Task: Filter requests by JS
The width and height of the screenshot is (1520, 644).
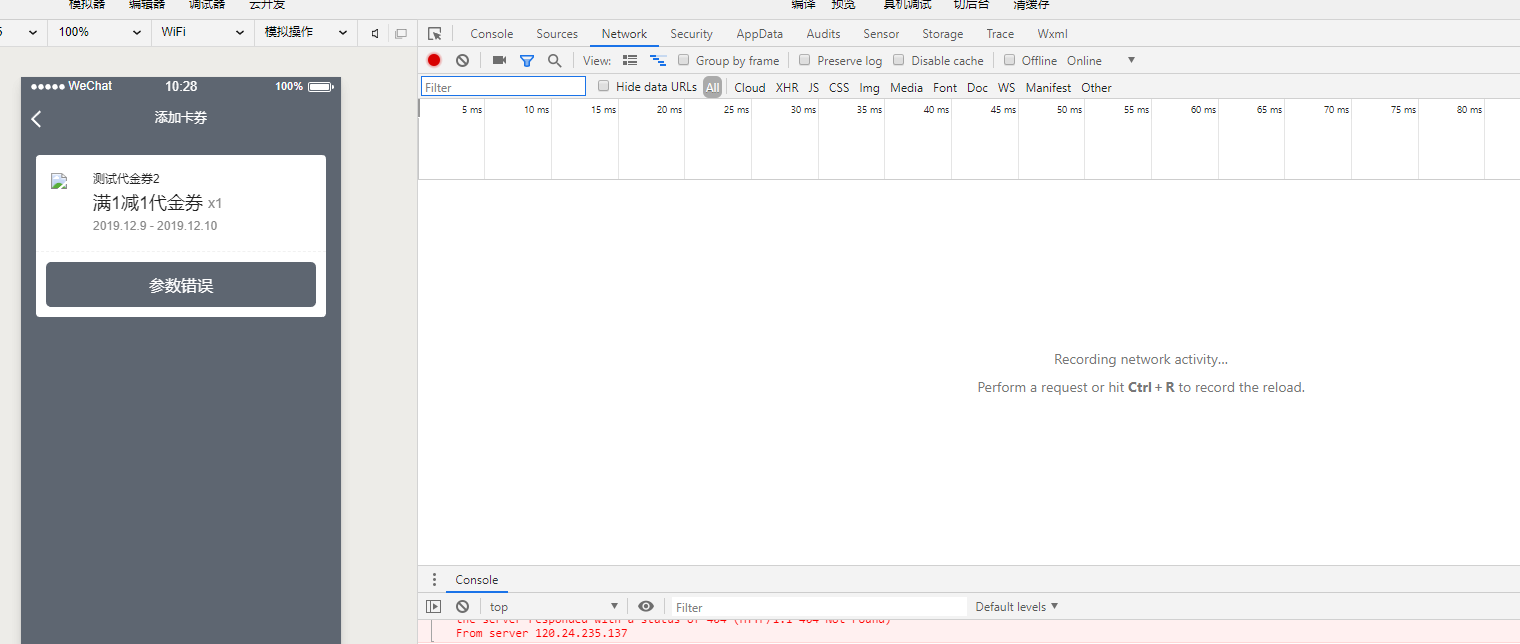Action: click(x=813, y=88)
